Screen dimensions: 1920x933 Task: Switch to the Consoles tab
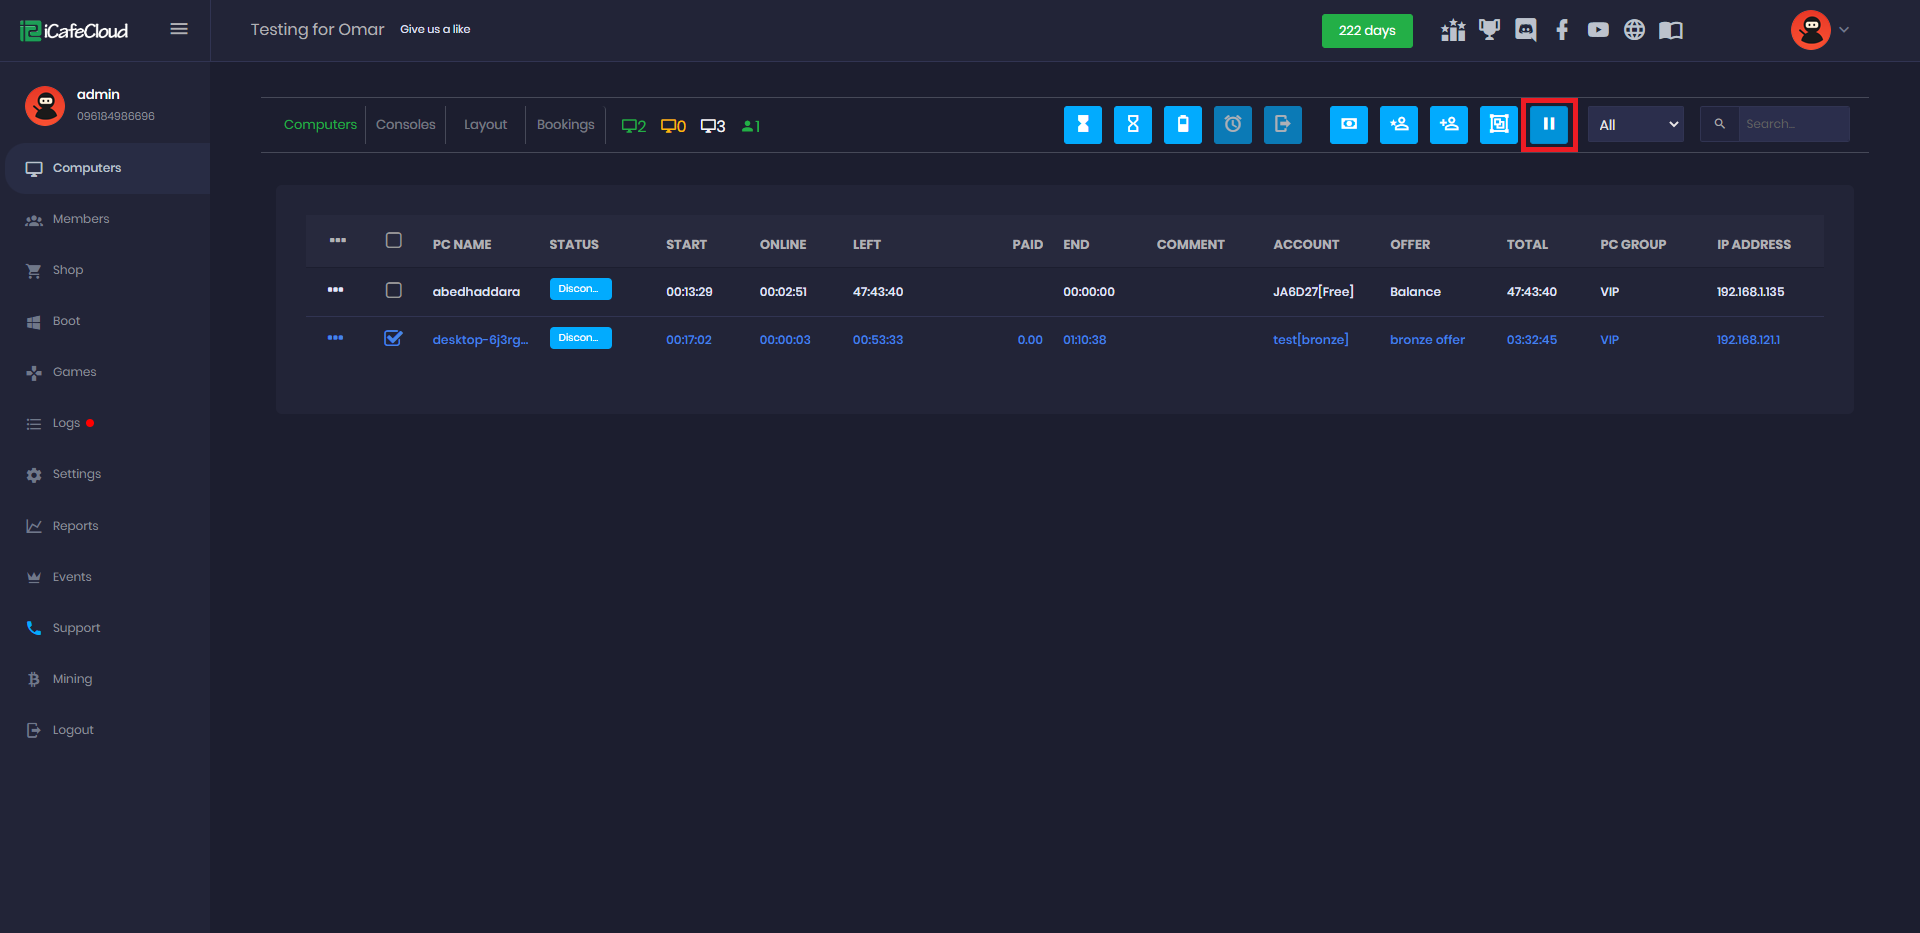tap(405, 125)
